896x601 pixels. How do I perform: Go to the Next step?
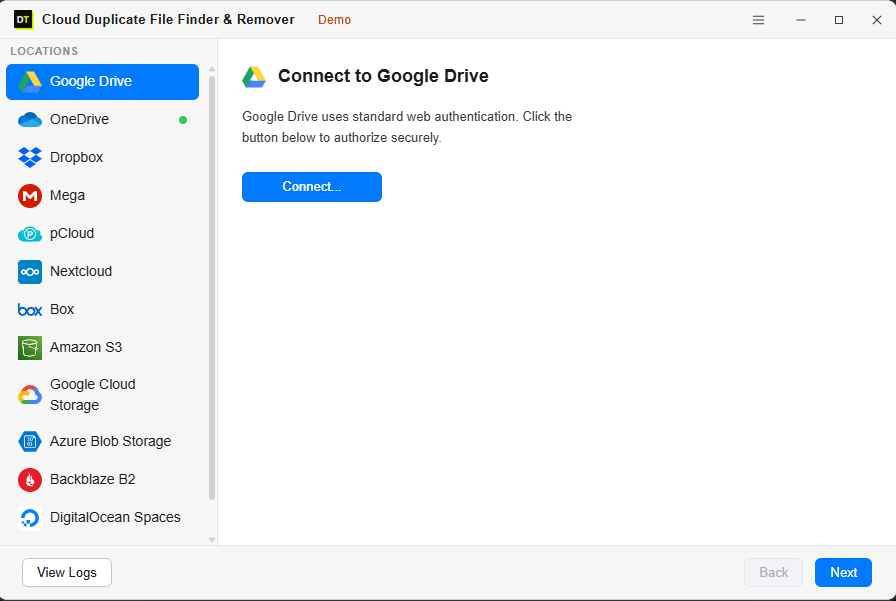pos(843,572)
